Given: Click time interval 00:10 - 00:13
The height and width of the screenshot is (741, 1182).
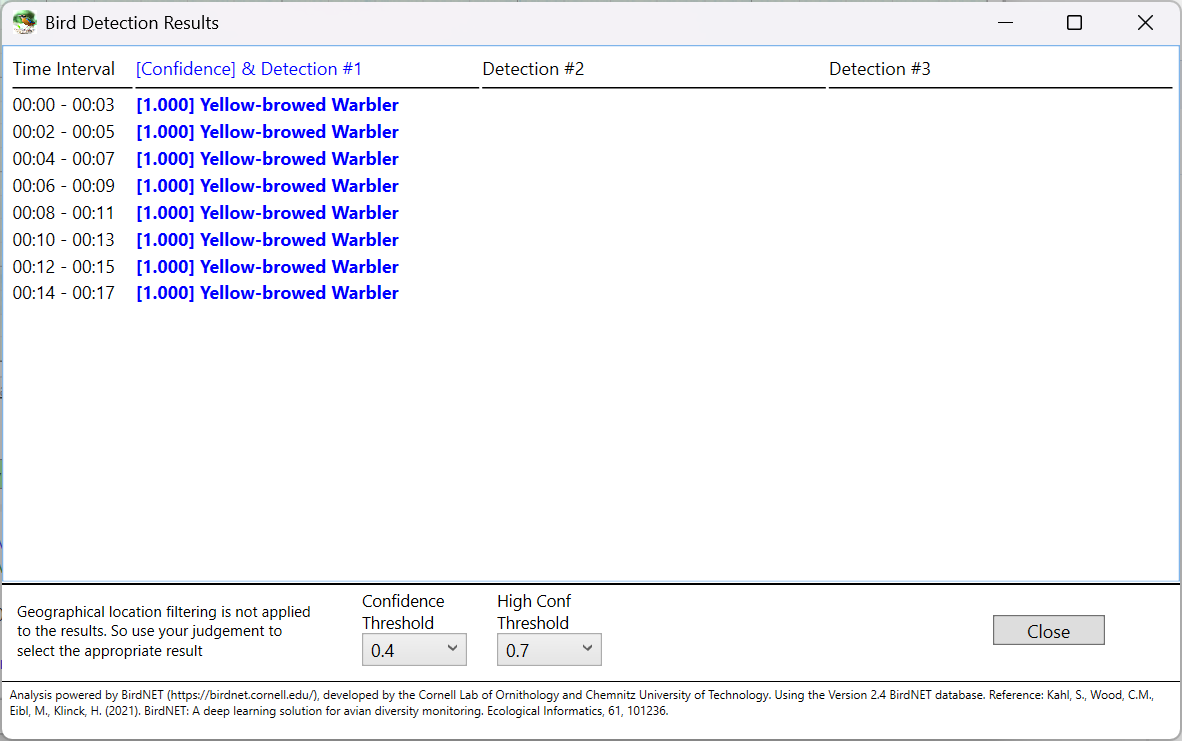Looking at the screenshot, I should tap(63, 240).
